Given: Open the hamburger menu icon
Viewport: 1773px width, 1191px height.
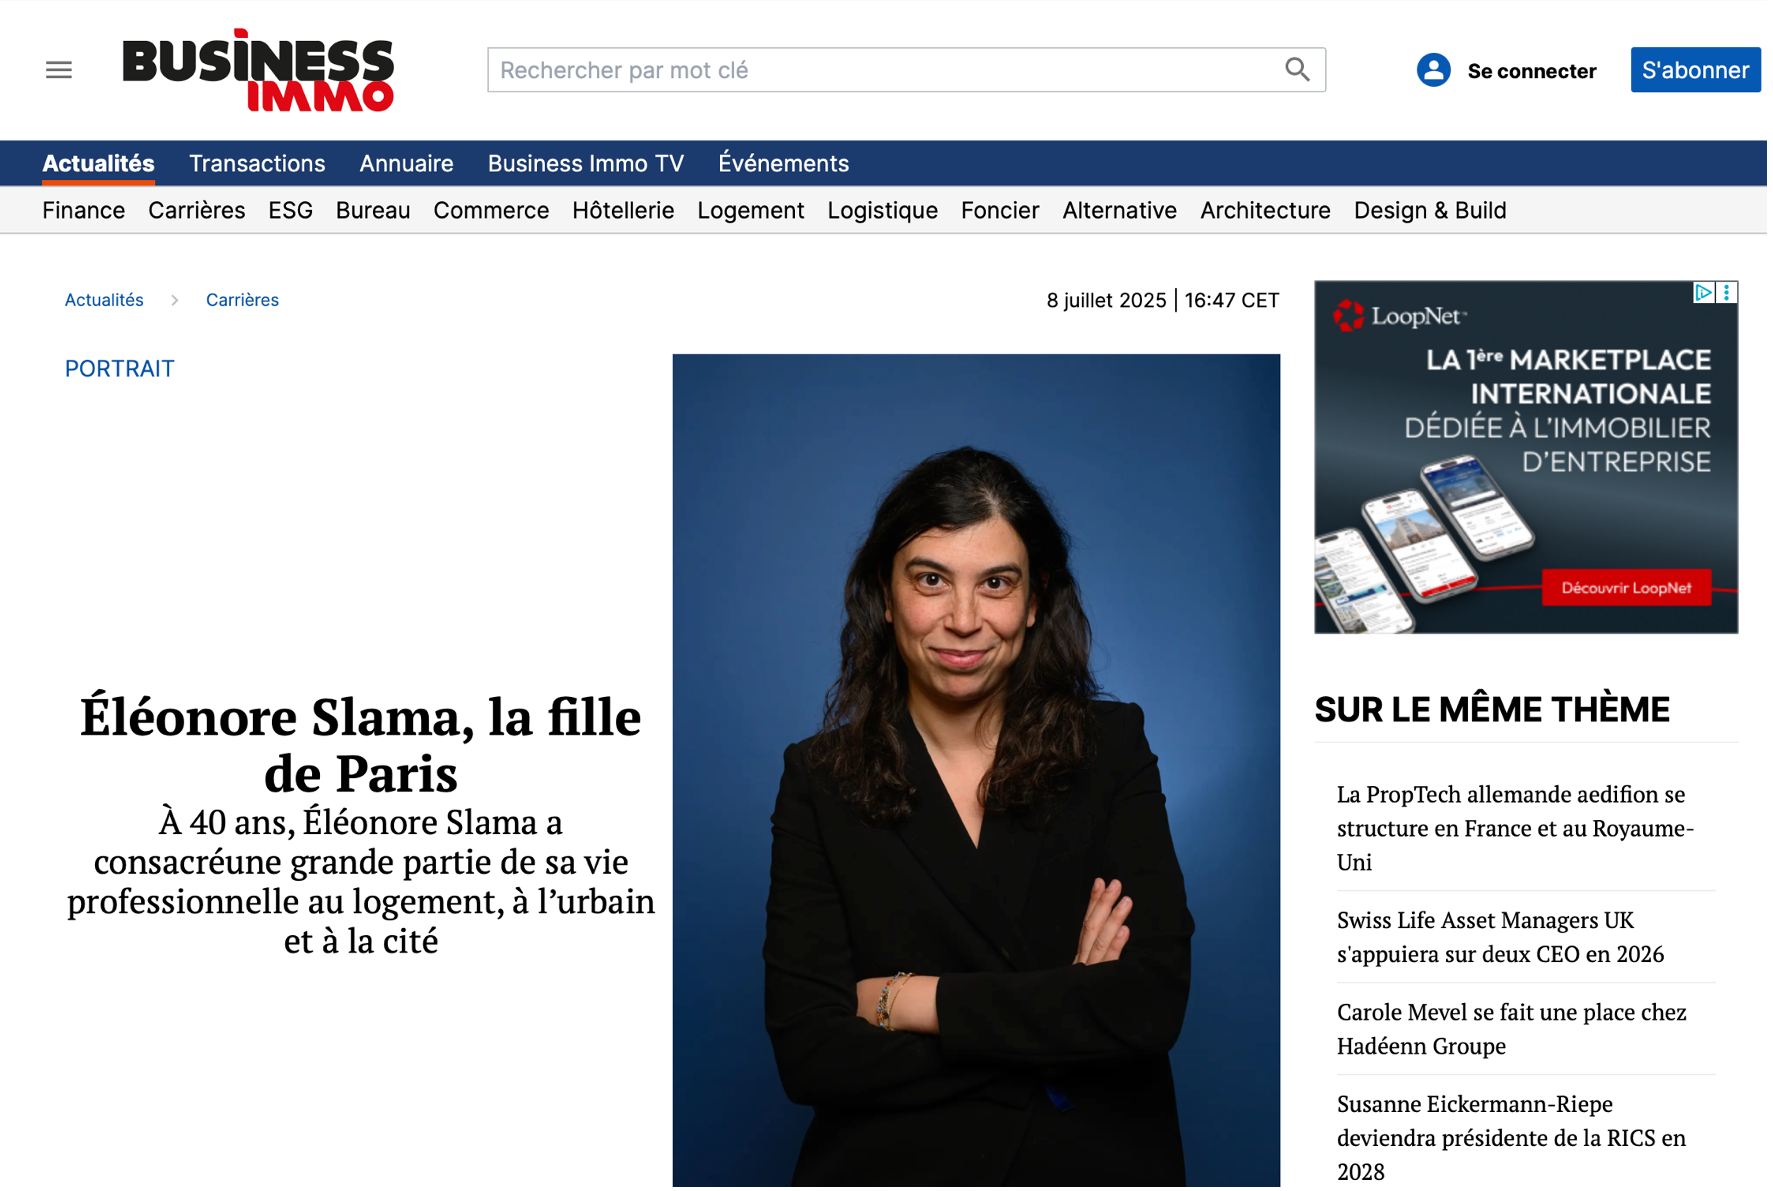Looking at the screenshot, I should [x=59, y=70].
